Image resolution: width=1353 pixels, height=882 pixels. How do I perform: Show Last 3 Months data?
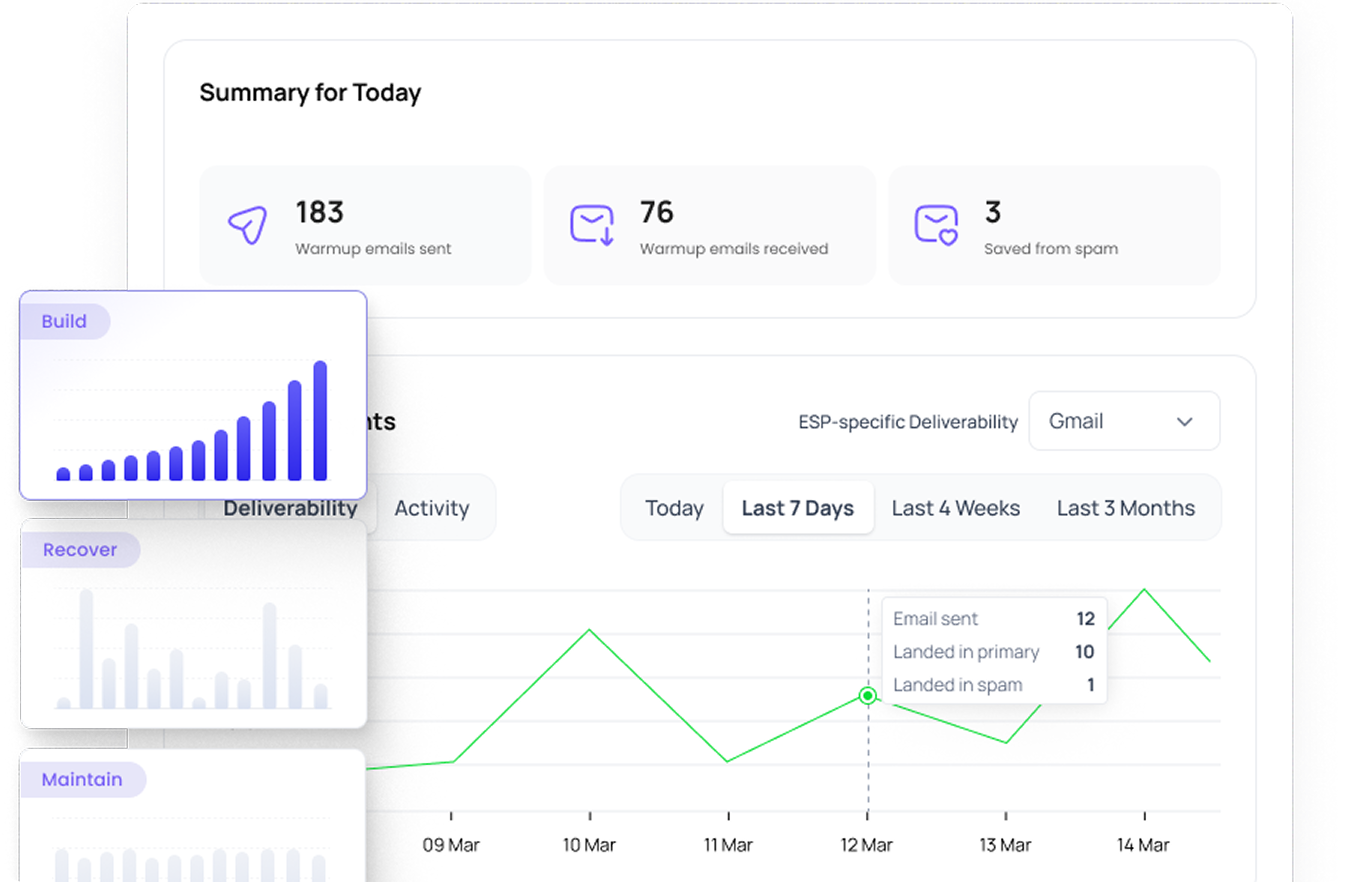[1125, 508]
